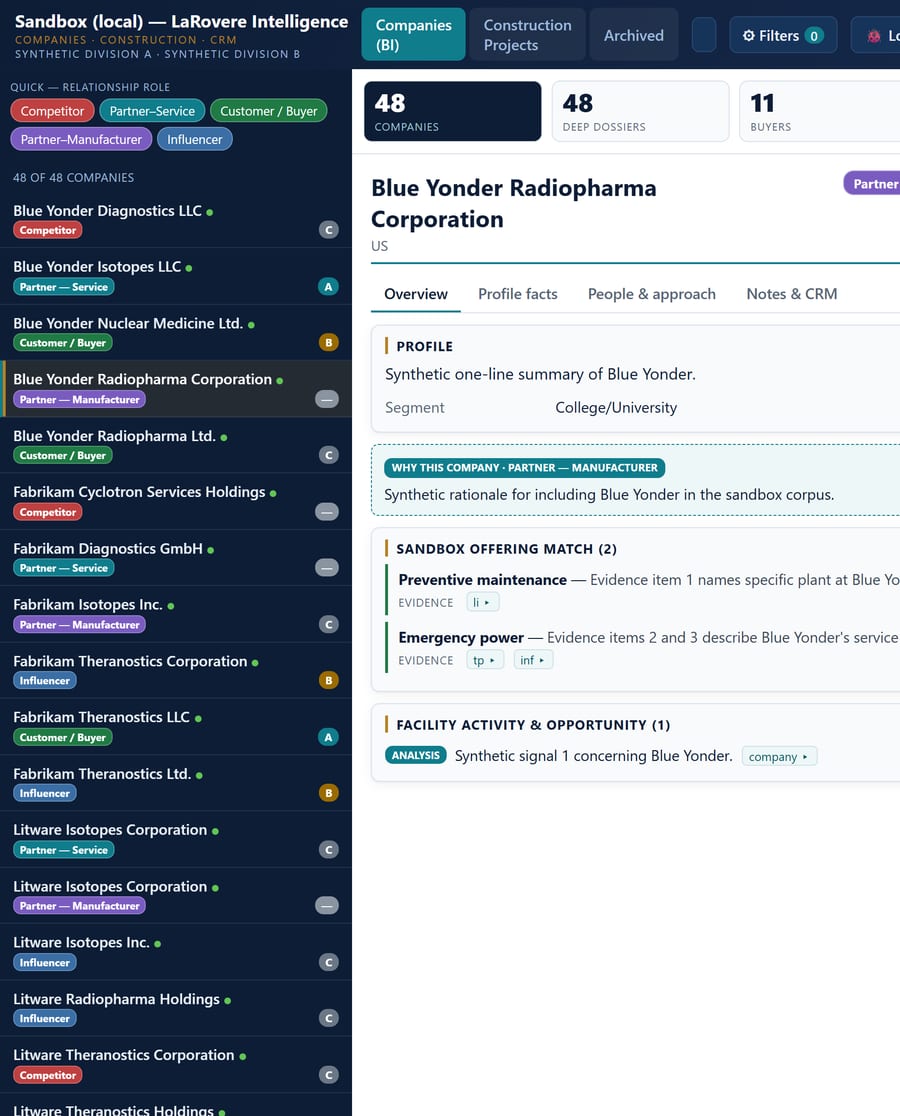Click grade C badge for Blue Yonder Radiopharma Ltd.
The height and width of the screenshot is (1116, 900).
328,455
